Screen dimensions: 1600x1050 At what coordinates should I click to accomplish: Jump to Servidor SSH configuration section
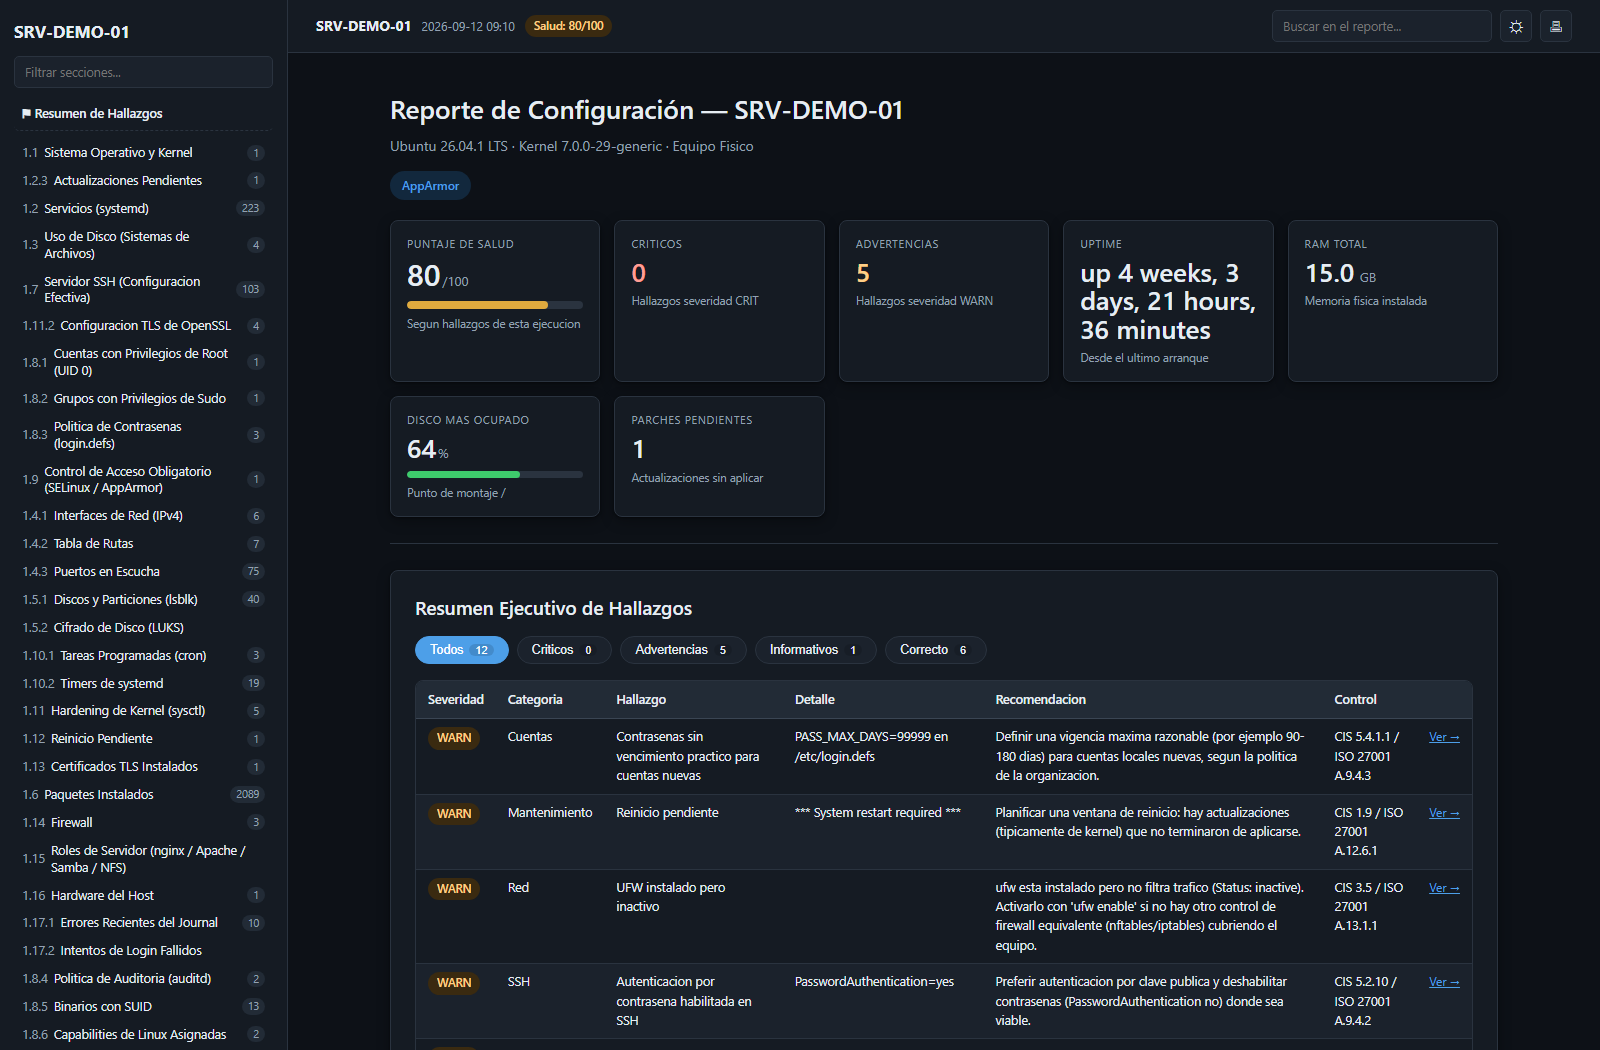click(x=143, y=290)
